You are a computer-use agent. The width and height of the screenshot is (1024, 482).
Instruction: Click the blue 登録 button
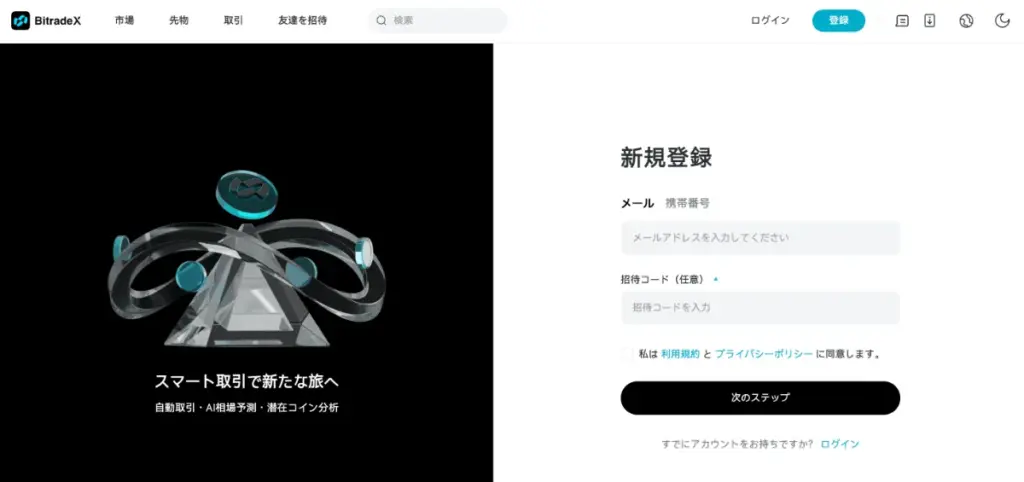point(839,20)
